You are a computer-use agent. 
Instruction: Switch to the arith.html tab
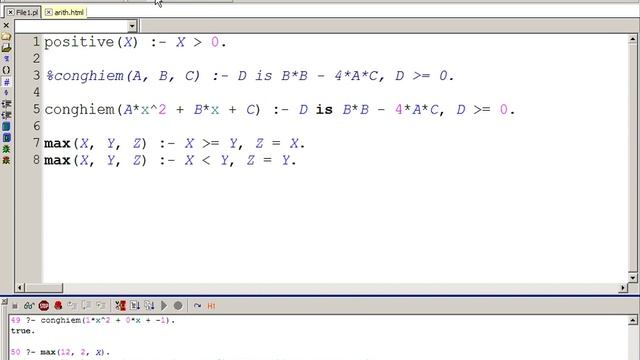[x=69, y=13]
